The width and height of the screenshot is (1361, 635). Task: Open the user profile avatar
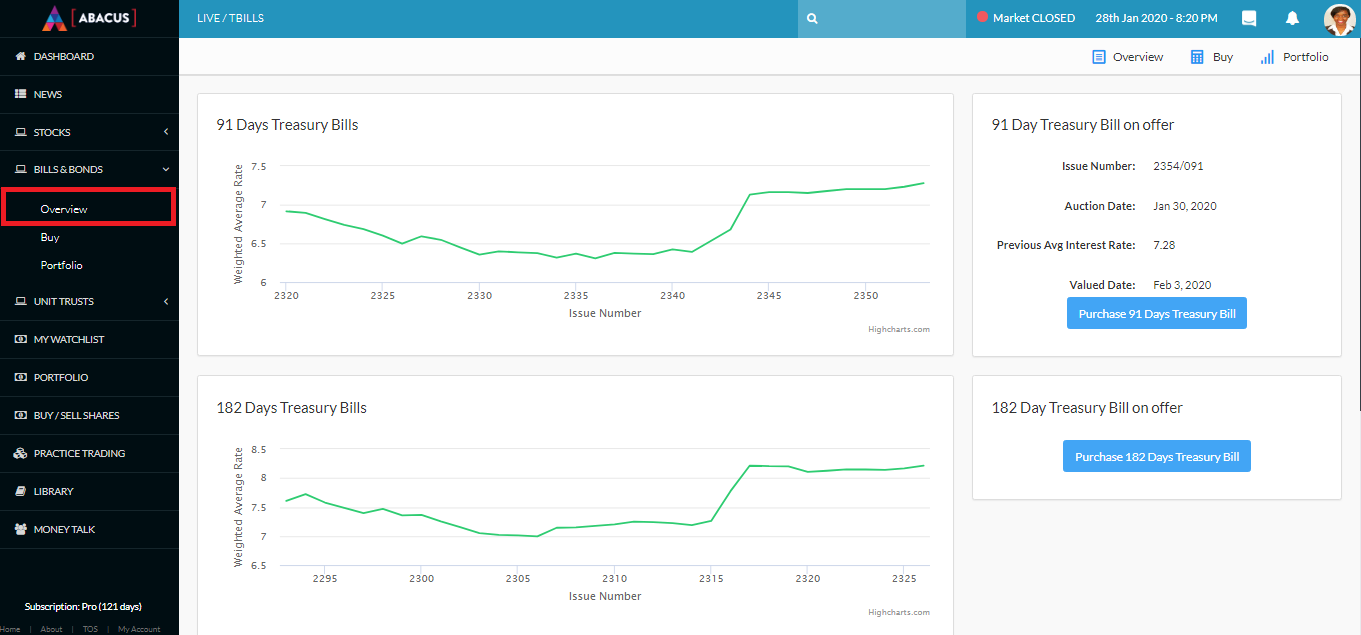(x=1338, y=18)
